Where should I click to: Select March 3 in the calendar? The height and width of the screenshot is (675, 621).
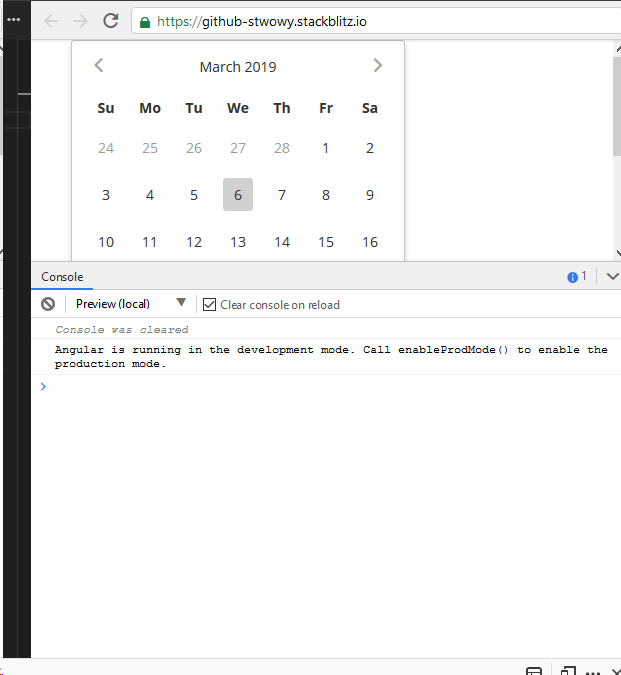pos(106,195)
